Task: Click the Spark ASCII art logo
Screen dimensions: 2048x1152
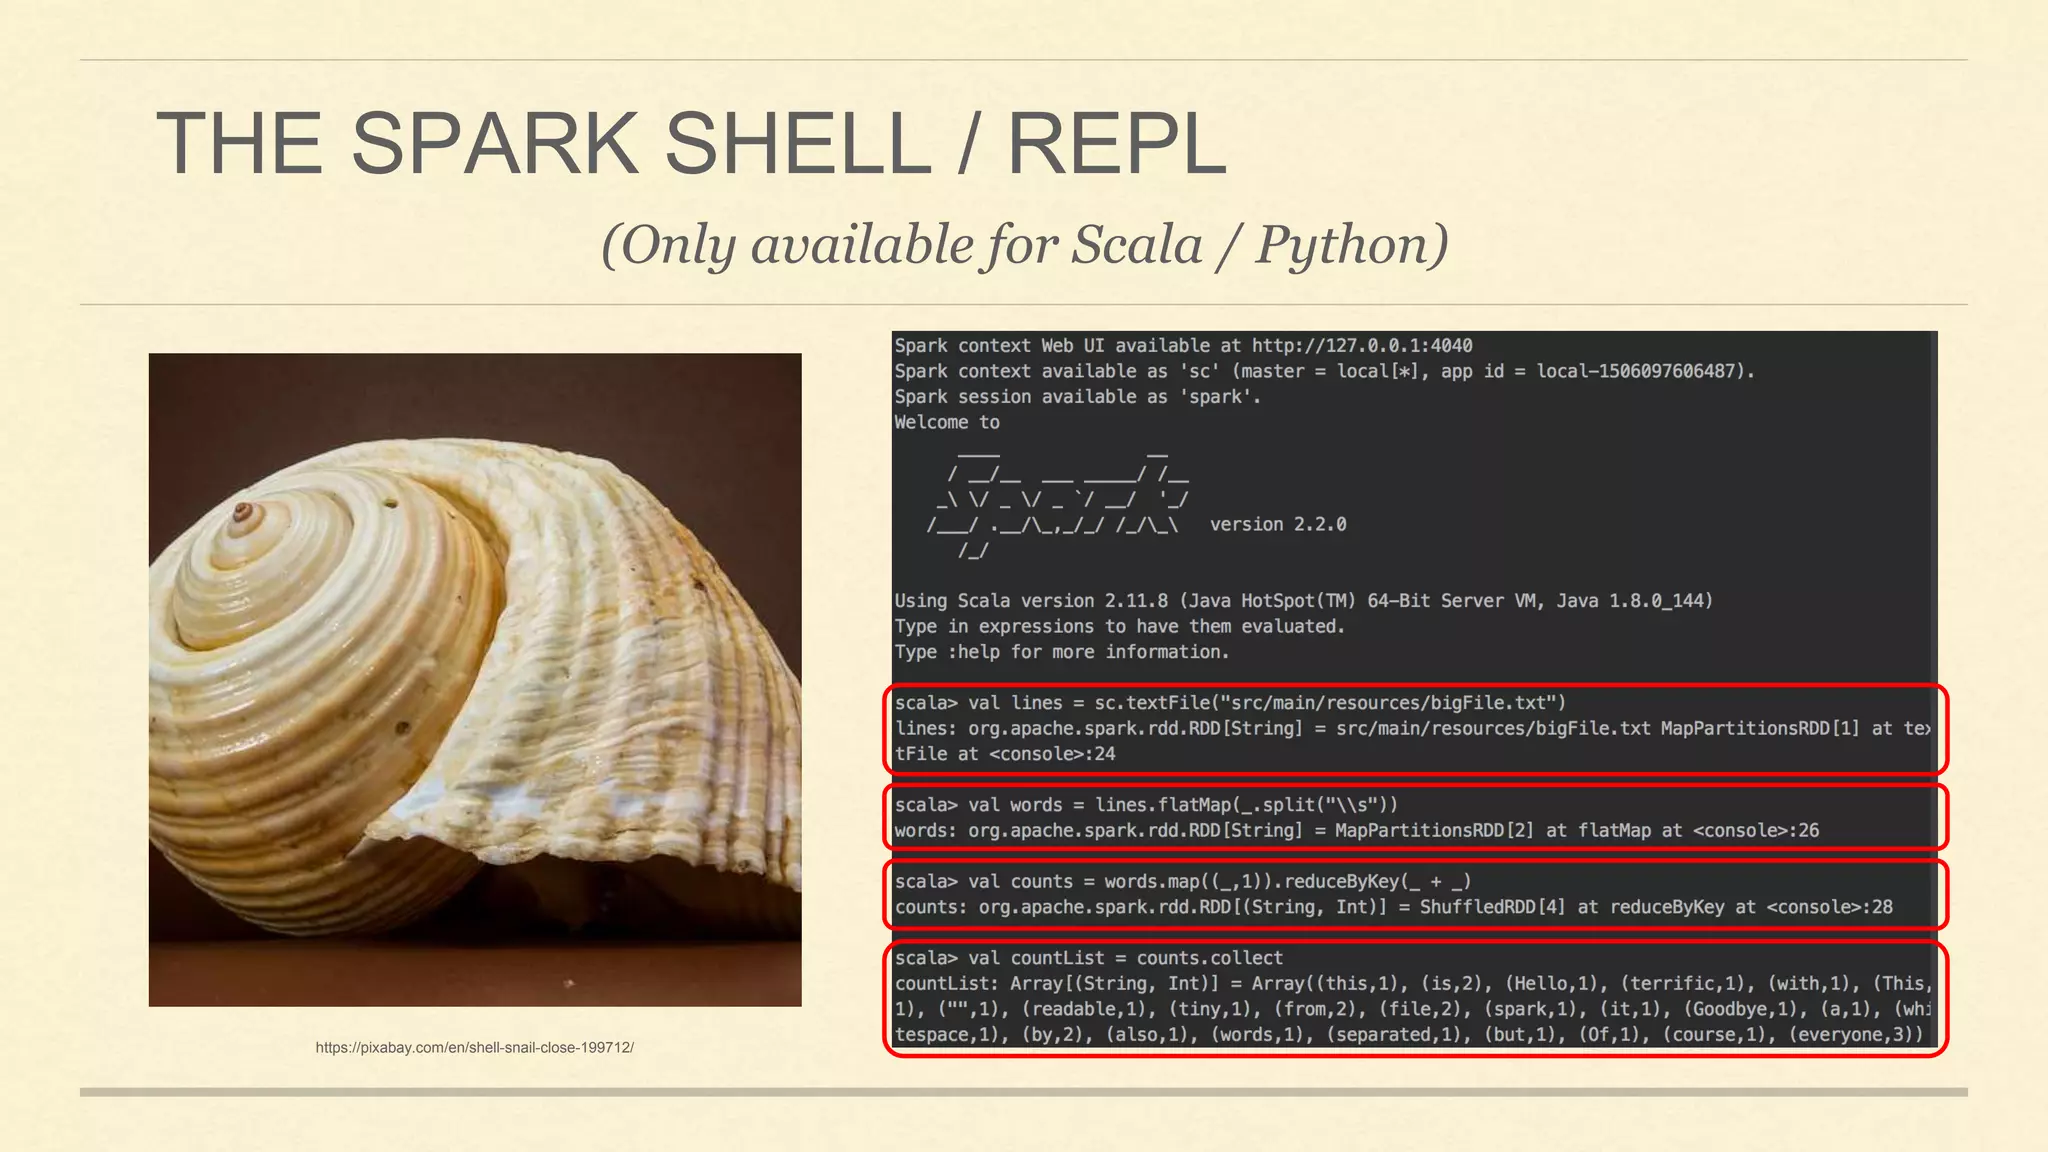Action: (1058, 505)
